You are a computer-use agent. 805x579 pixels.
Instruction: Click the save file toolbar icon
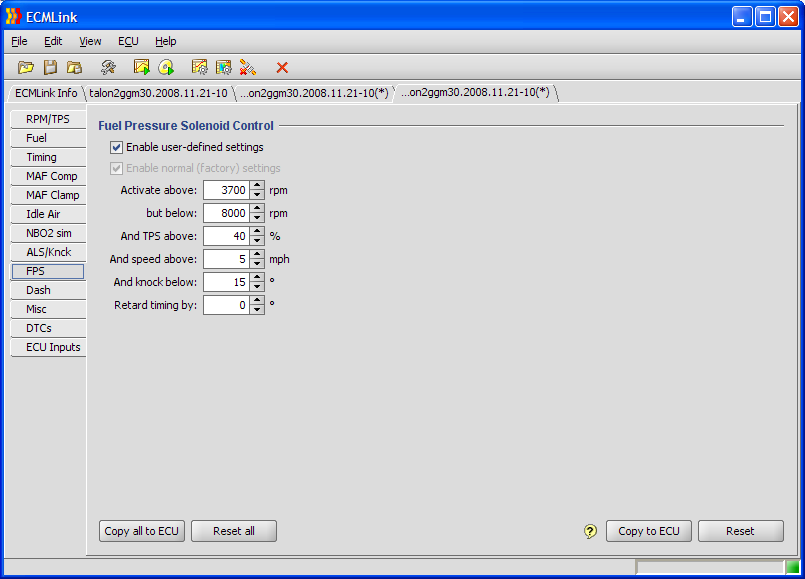(50, 67)
